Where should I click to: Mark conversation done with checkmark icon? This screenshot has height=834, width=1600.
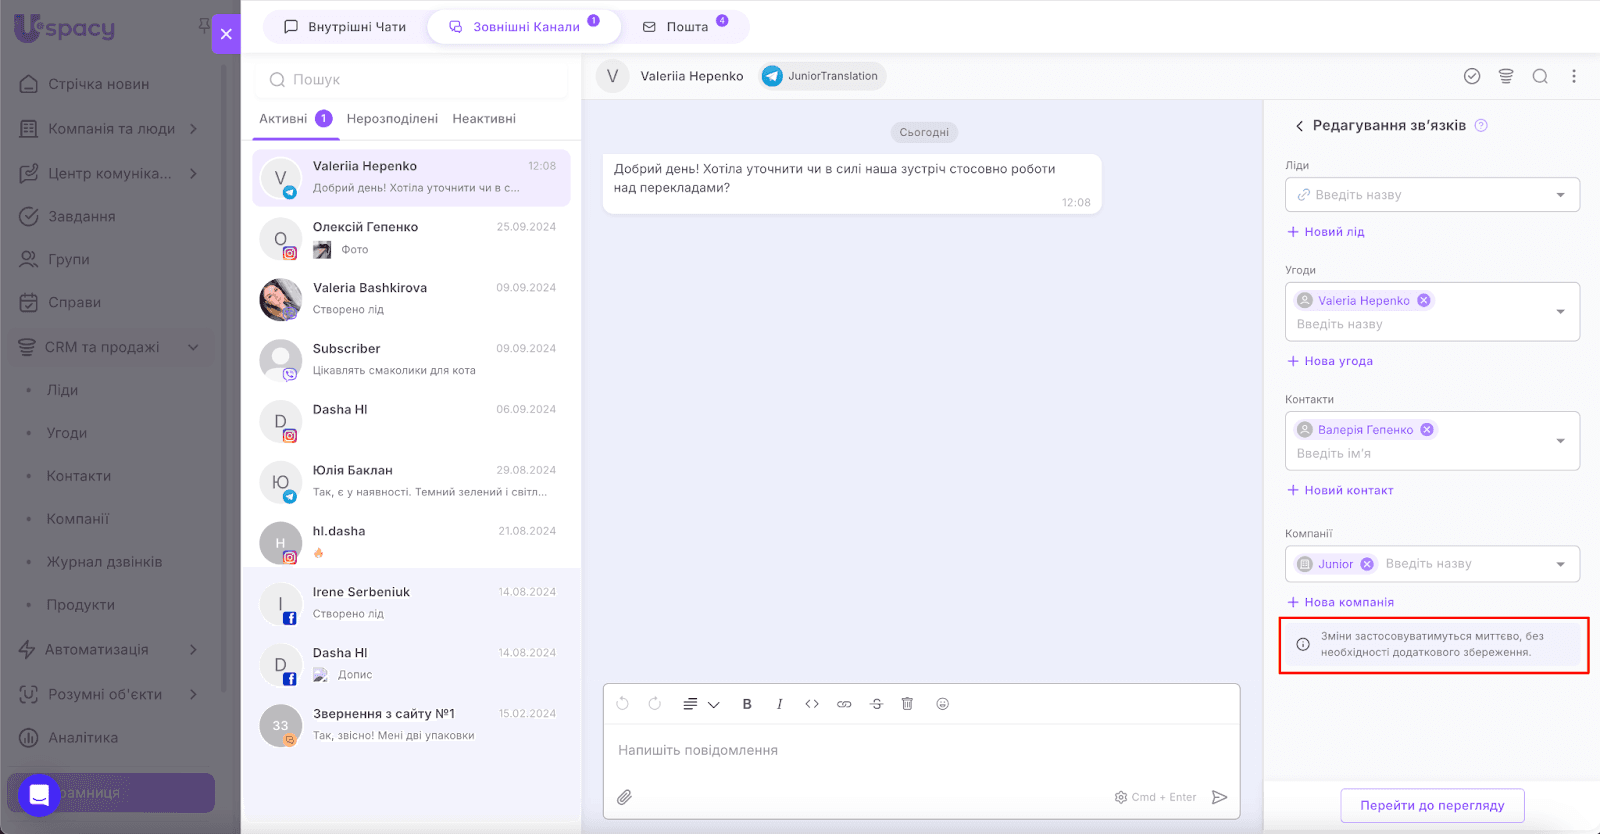(x=1472, y=76)
